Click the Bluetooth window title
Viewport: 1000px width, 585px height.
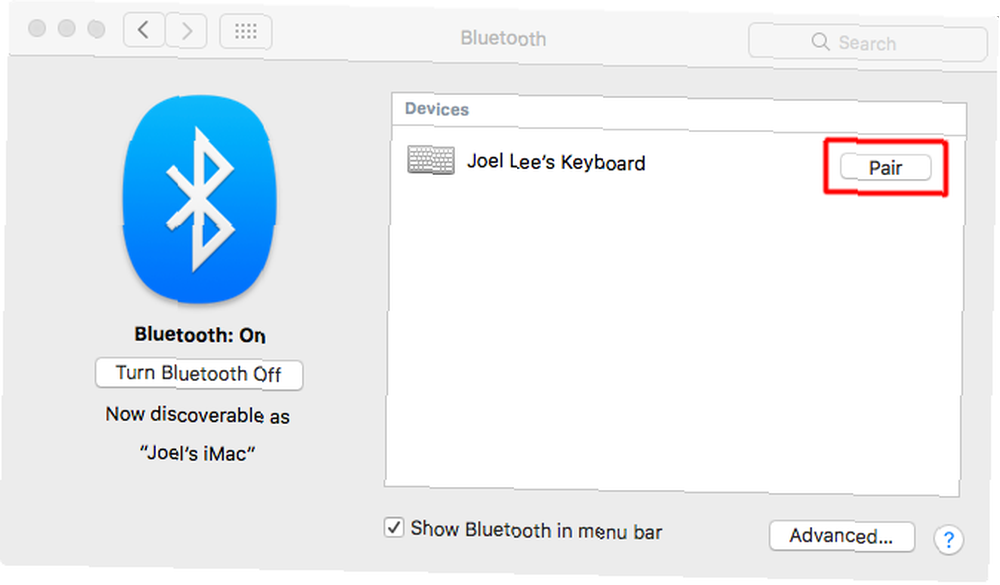(x=503, y=38)
